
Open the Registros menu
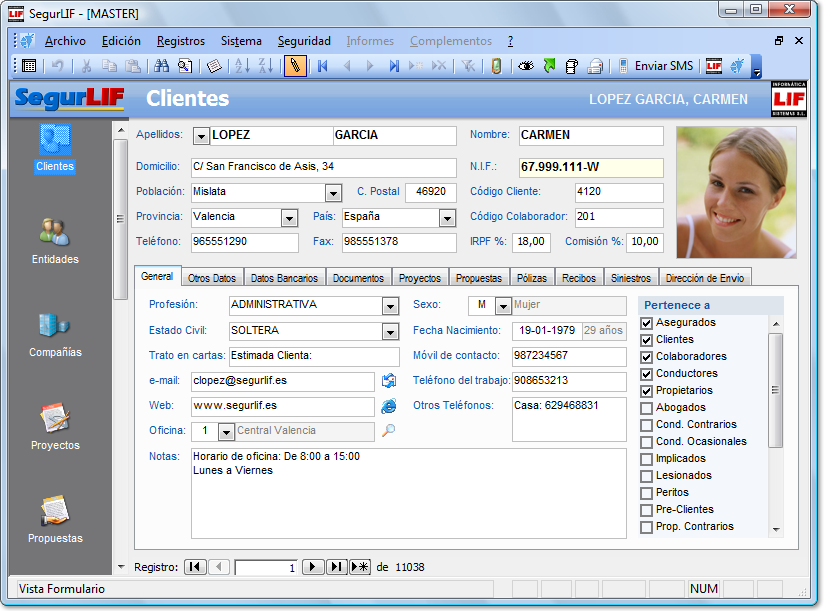(x=180, y=41)
